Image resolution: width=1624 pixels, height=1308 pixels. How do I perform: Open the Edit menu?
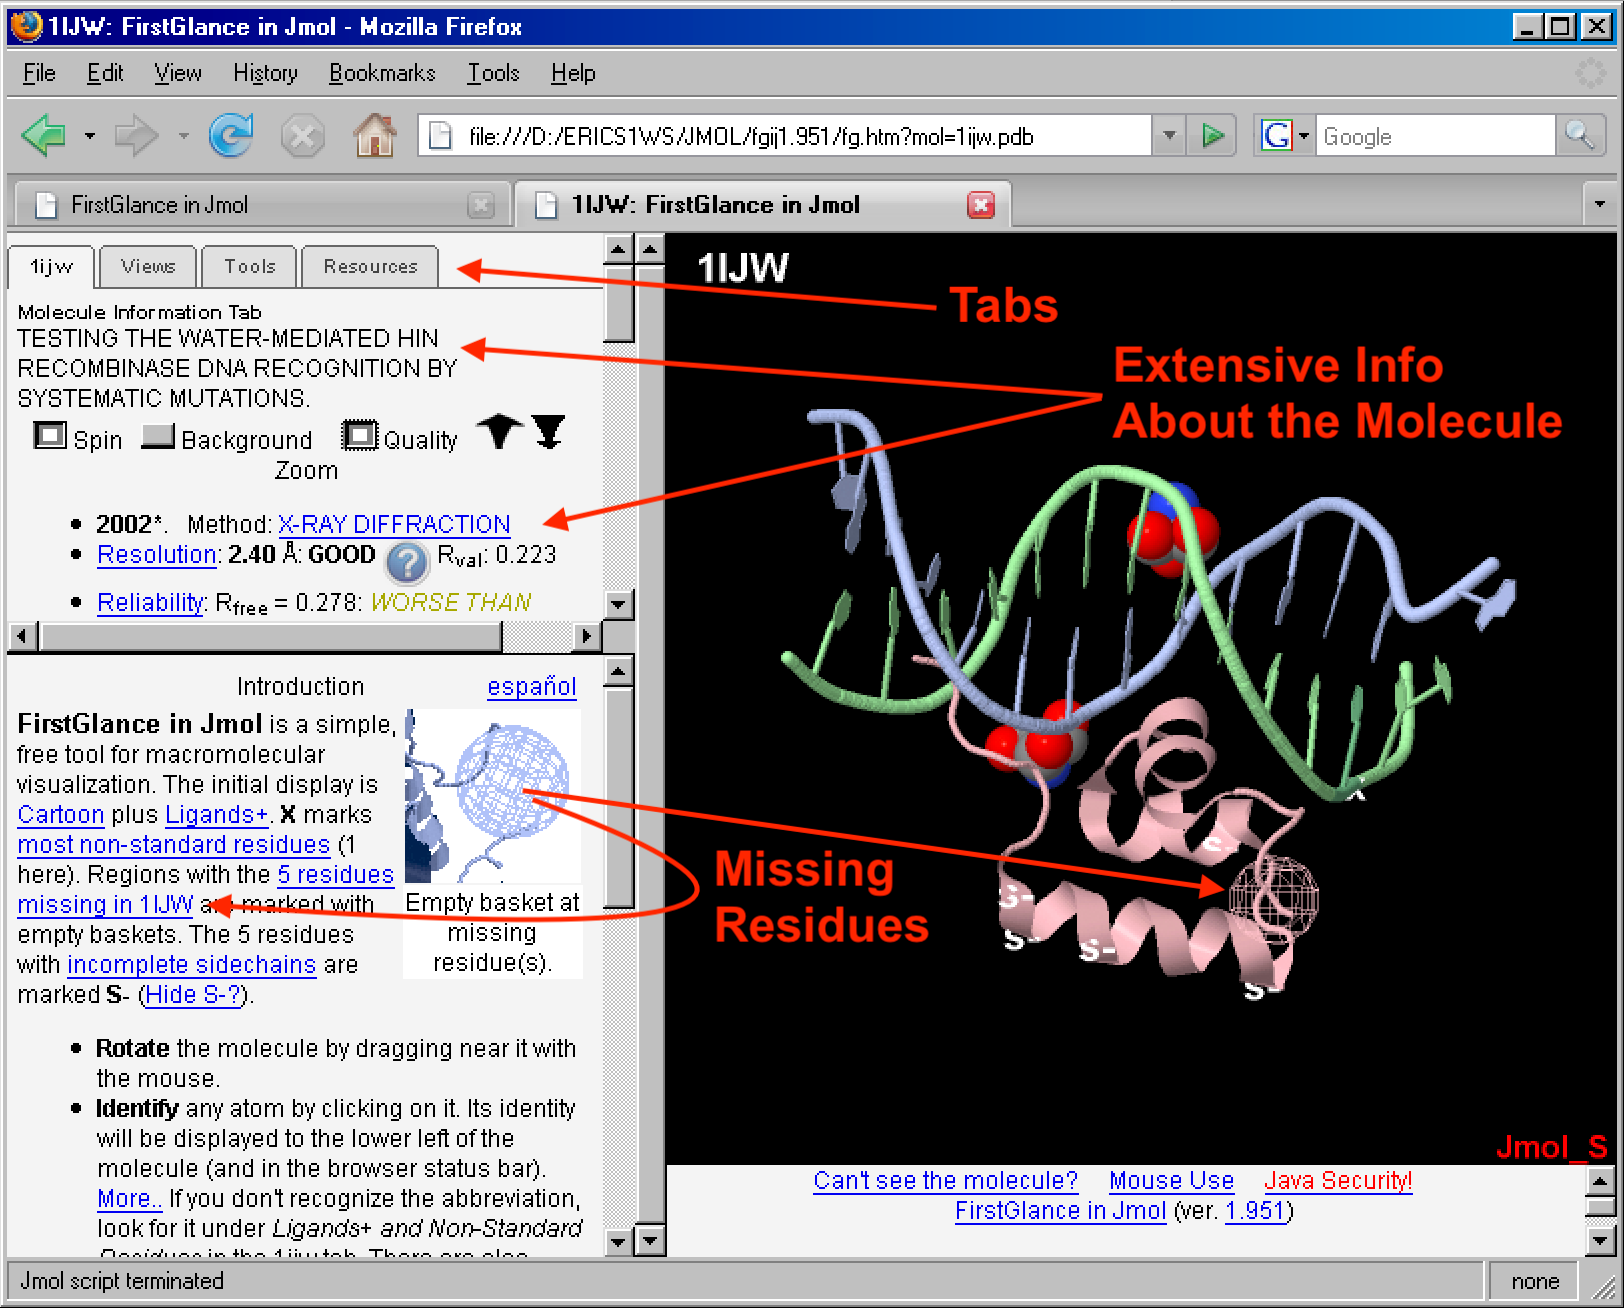pyautogui.click(x=105, y=73)
